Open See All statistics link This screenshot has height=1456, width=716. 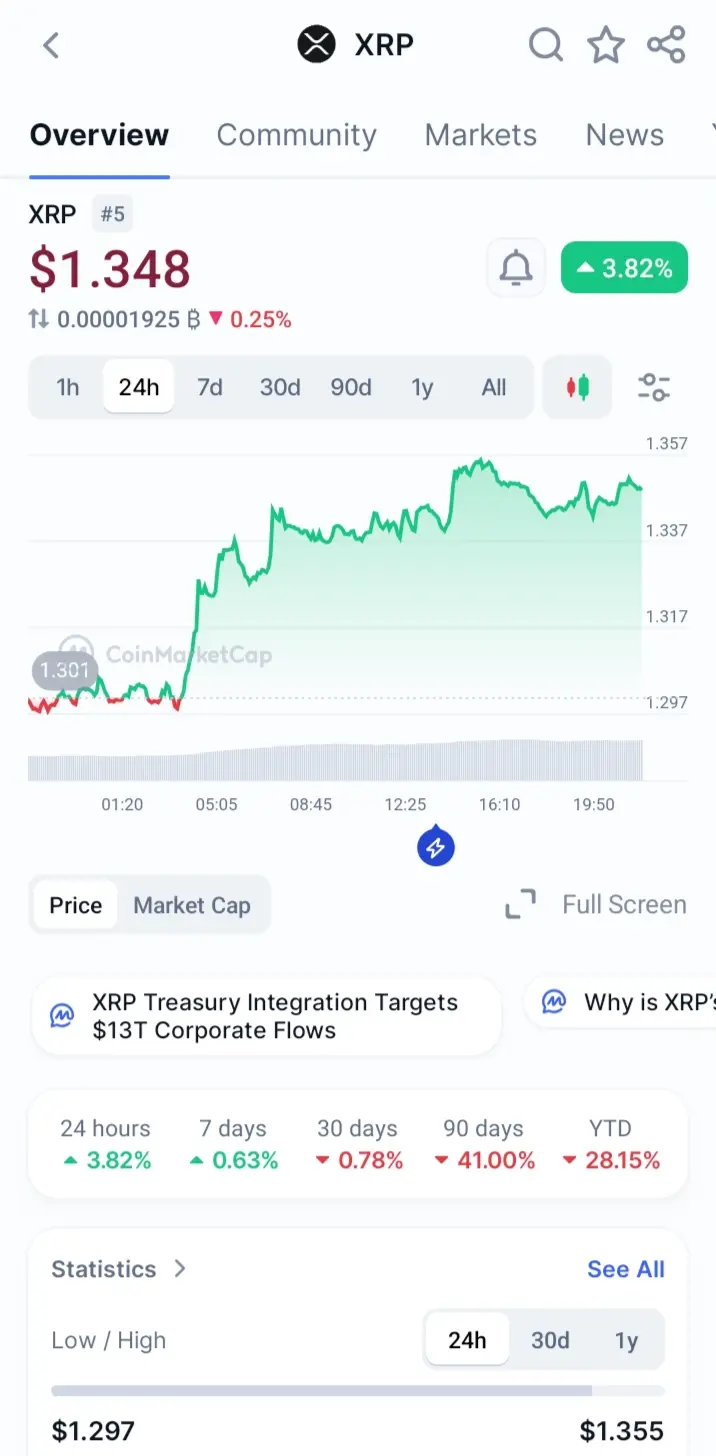click(625, 1269)
